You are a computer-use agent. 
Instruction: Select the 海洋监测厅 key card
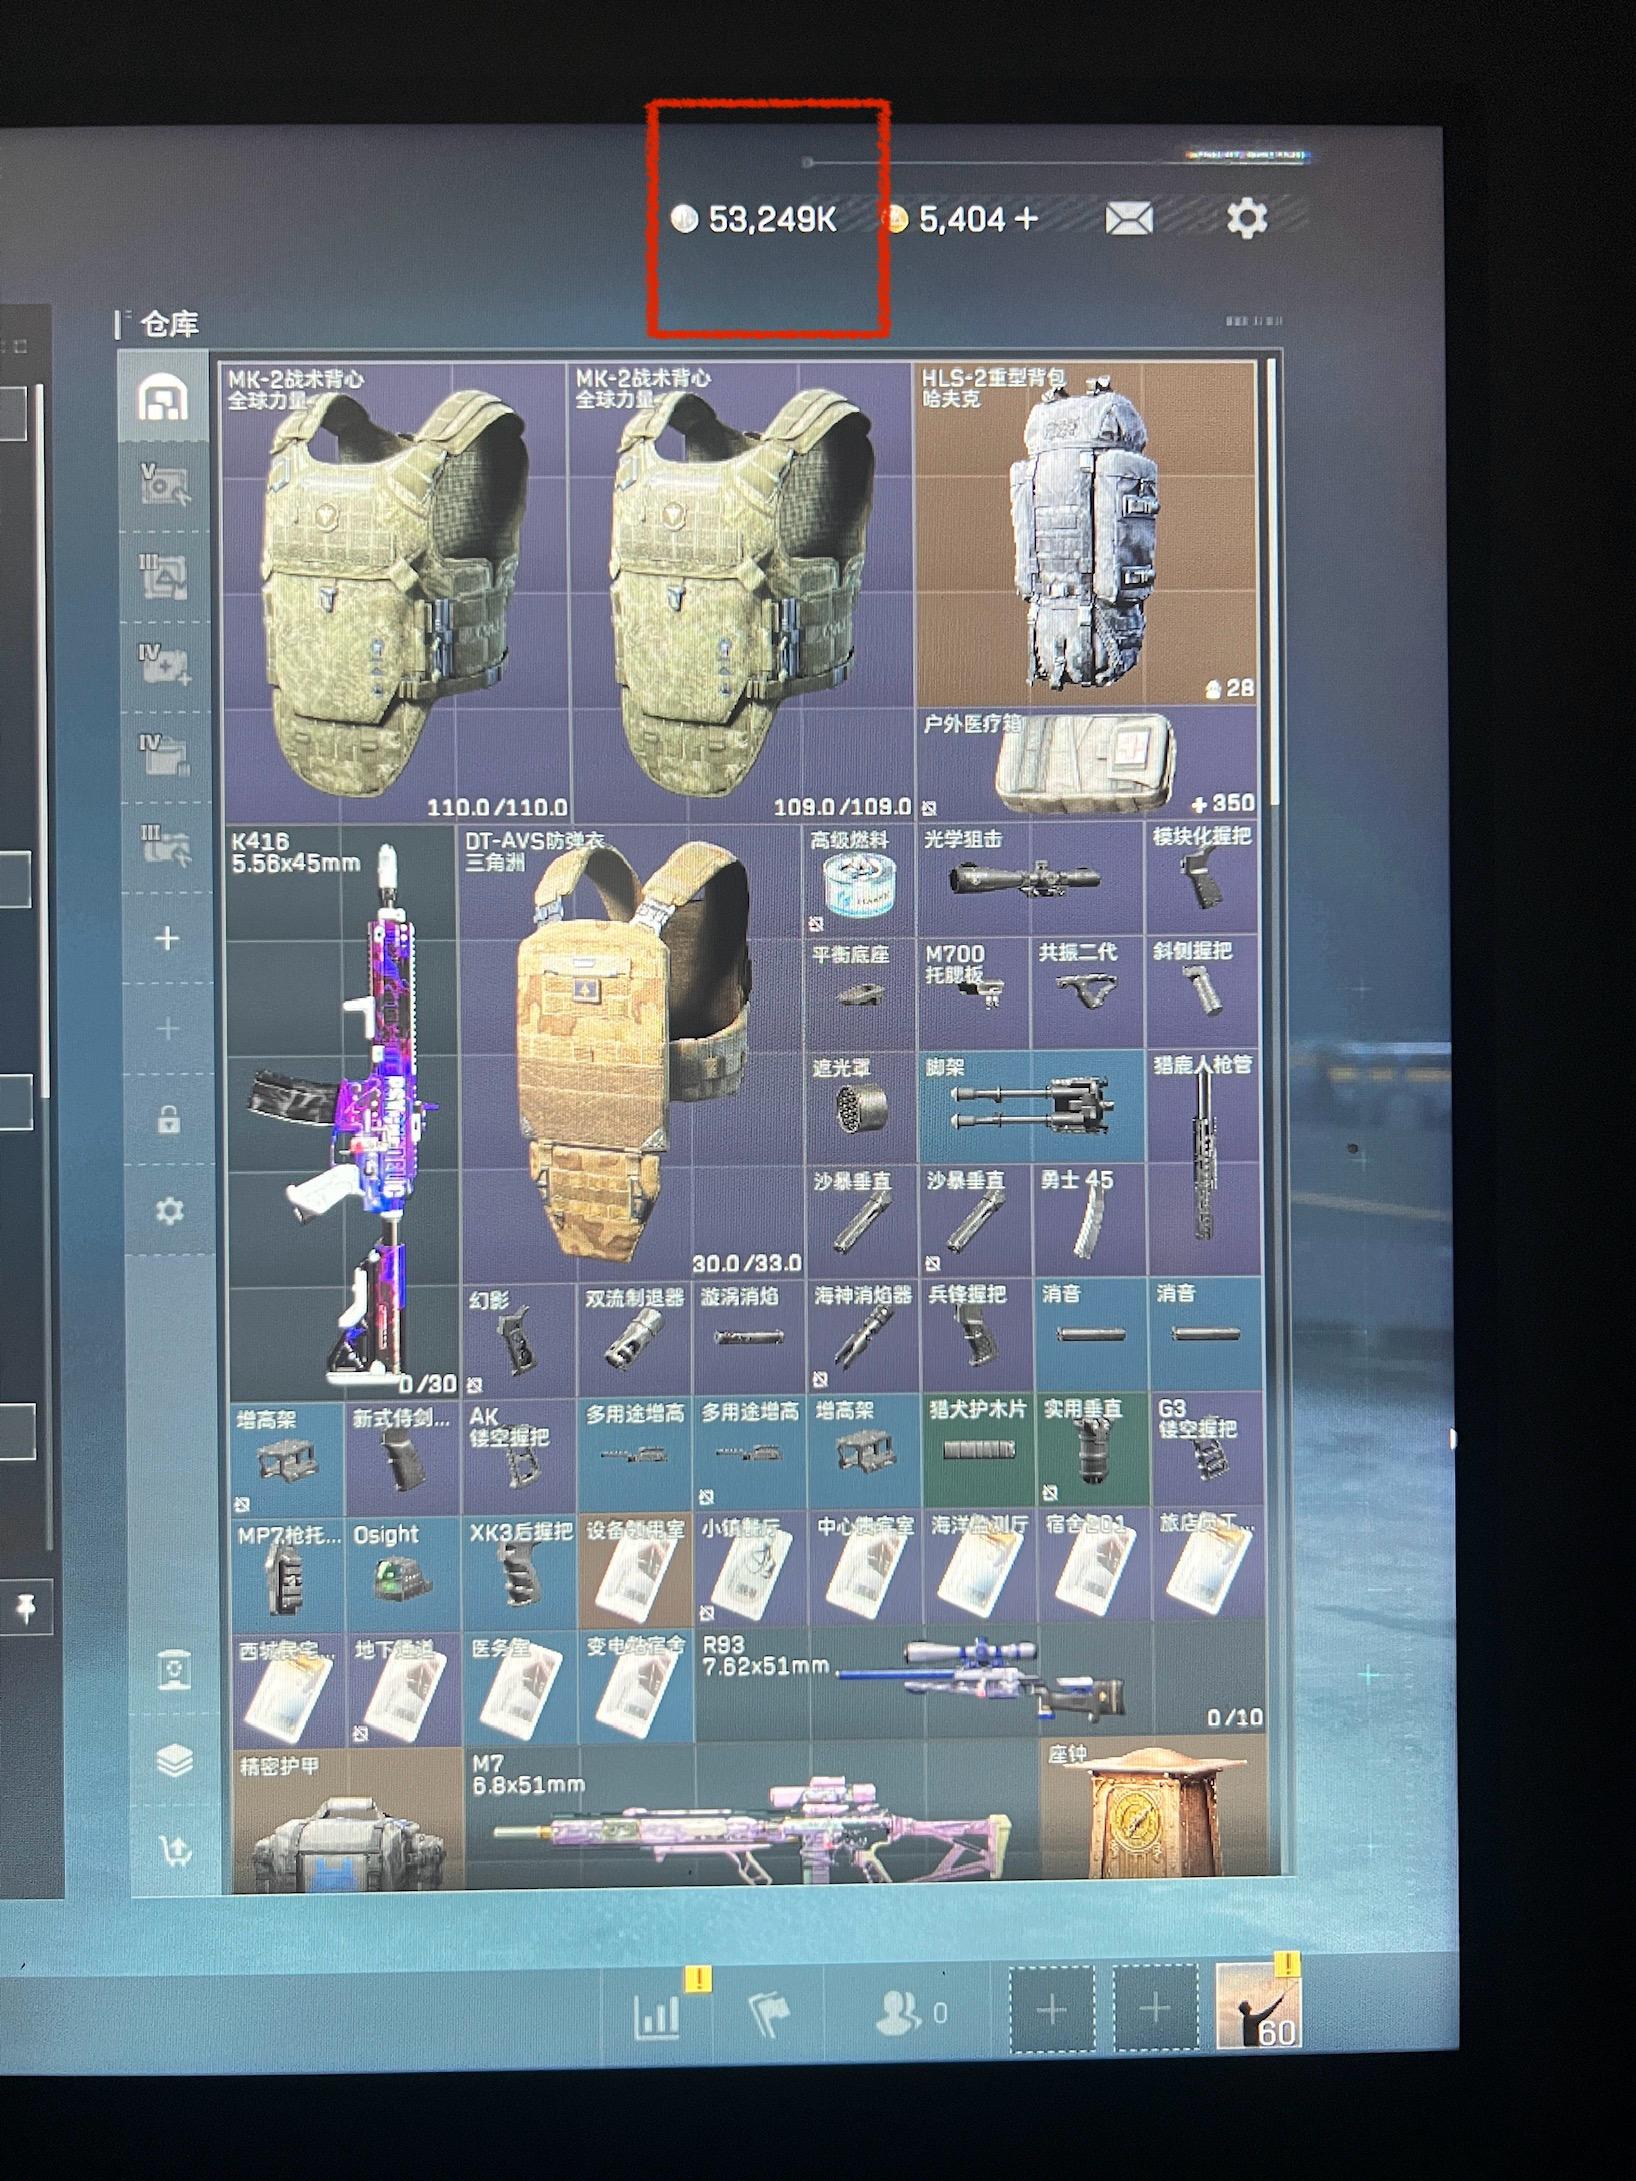979,1566
